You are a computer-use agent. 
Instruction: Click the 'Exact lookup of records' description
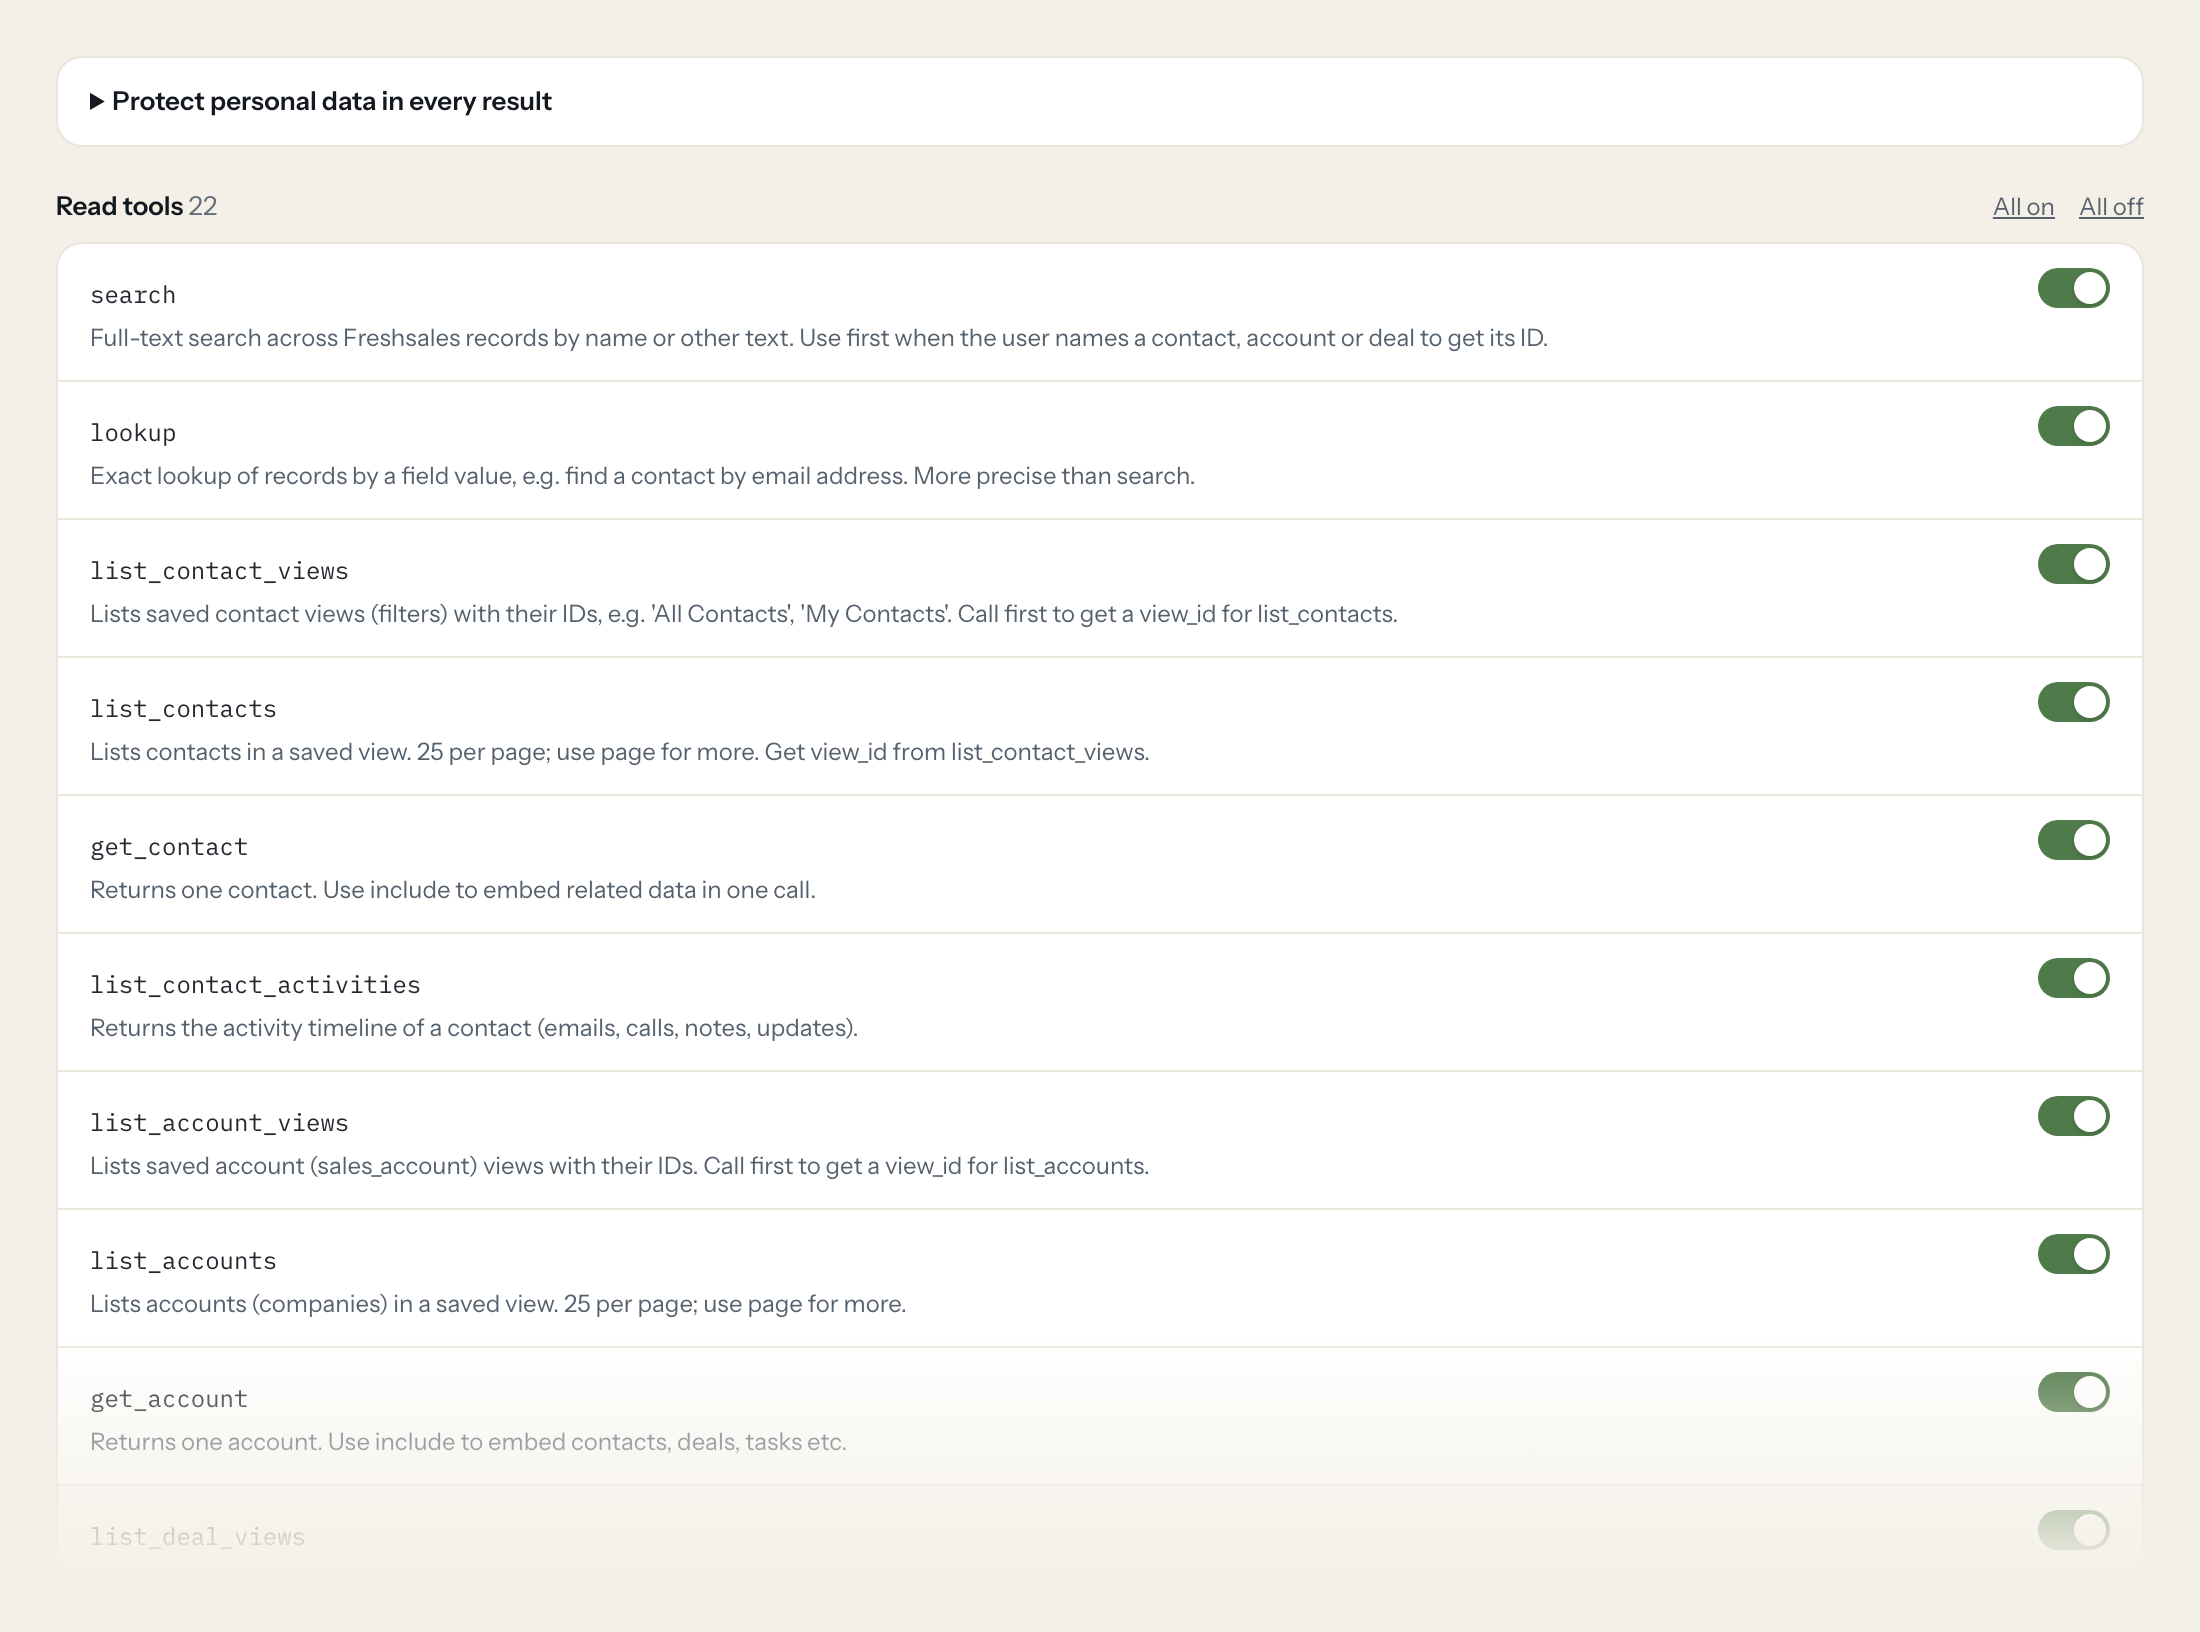pyautogui.click(x=642, y=476)
